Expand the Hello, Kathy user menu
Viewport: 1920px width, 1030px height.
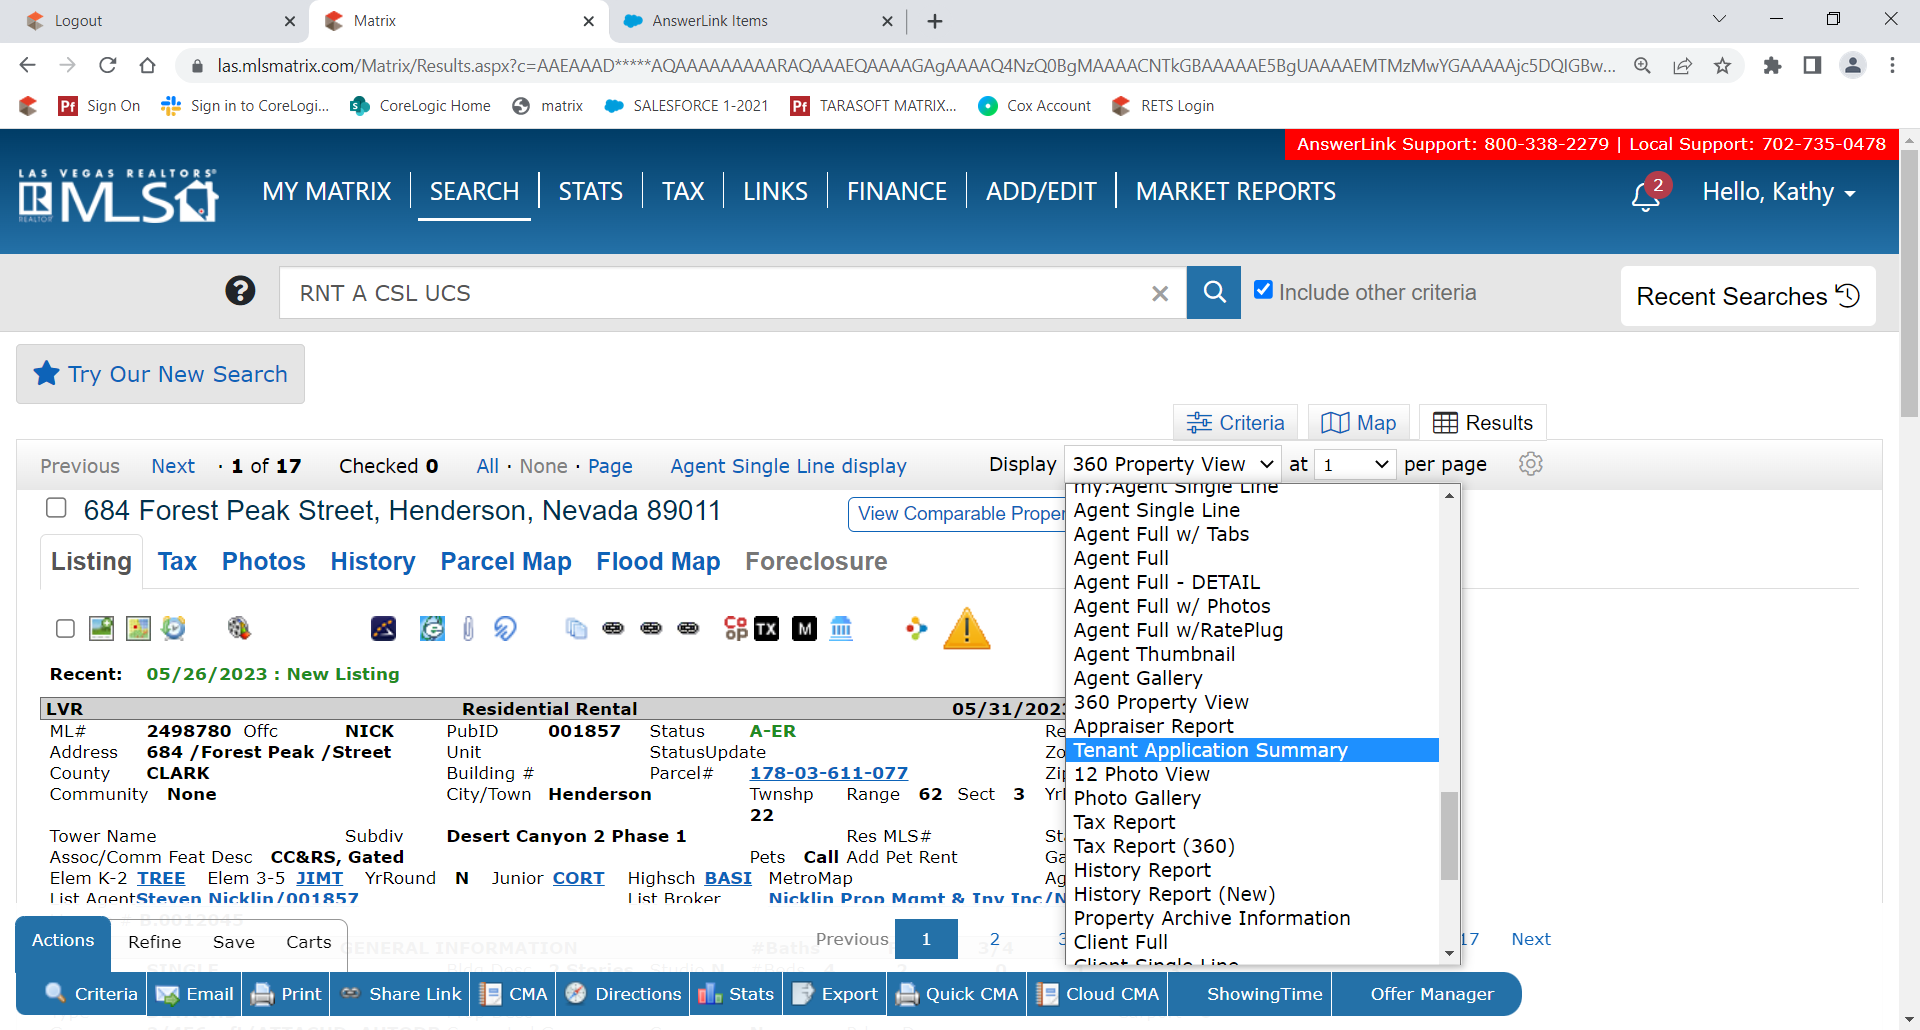(1778, 192)
